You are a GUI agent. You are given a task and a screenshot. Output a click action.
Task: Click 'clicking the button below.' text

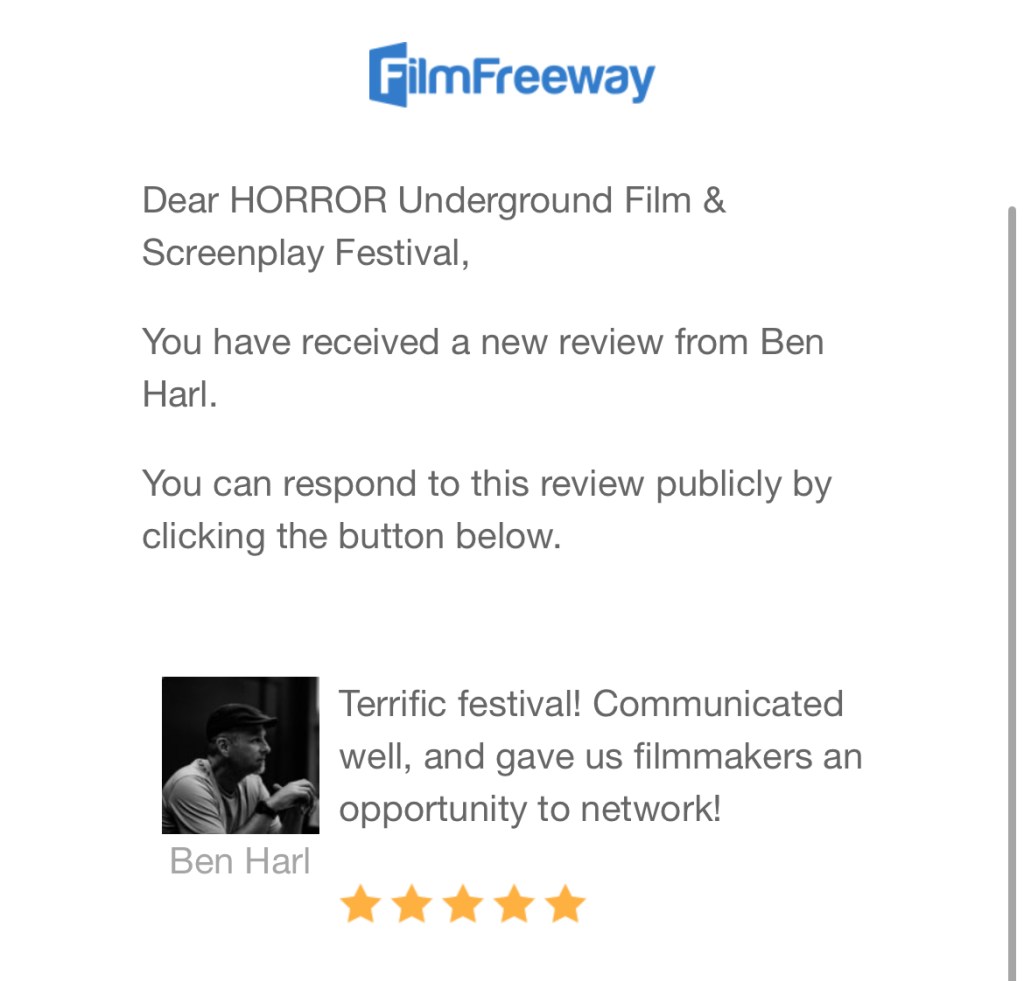351,537
